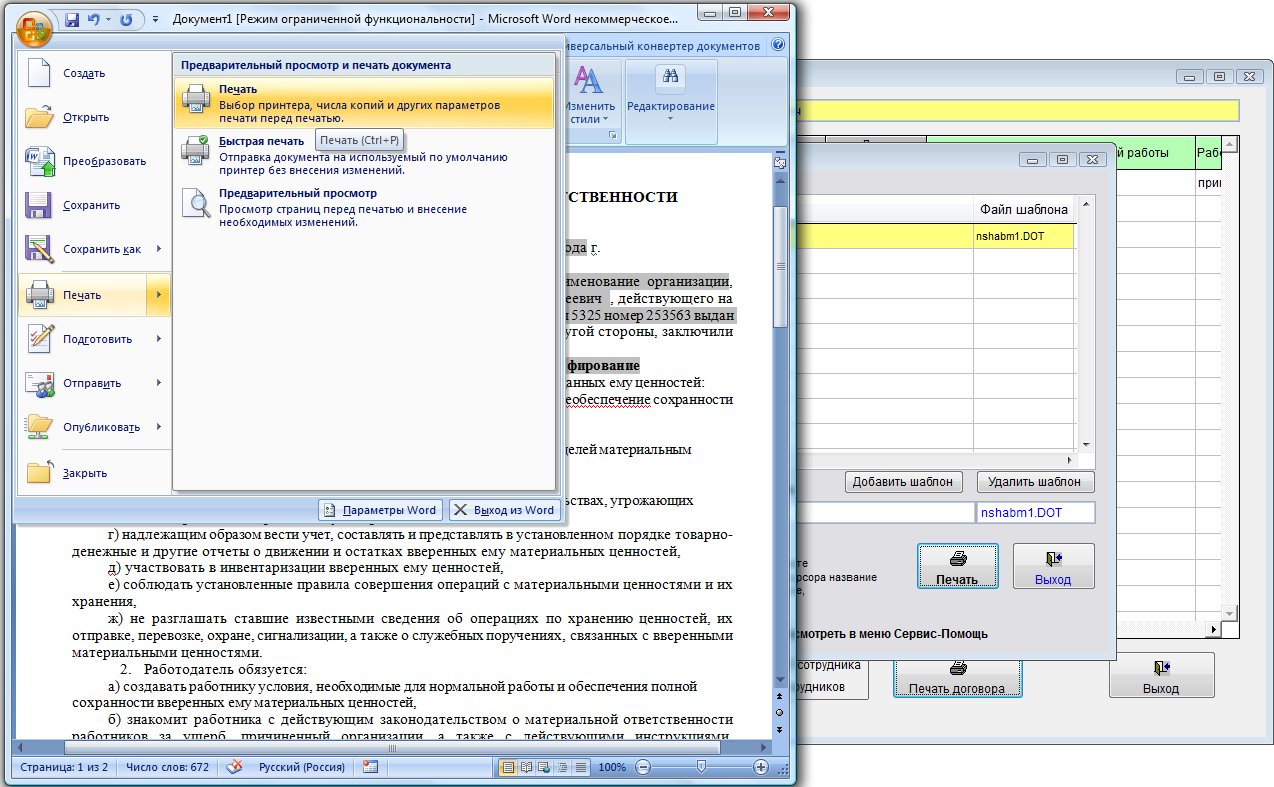Open Word Help question mark icon

click(777, 46)
